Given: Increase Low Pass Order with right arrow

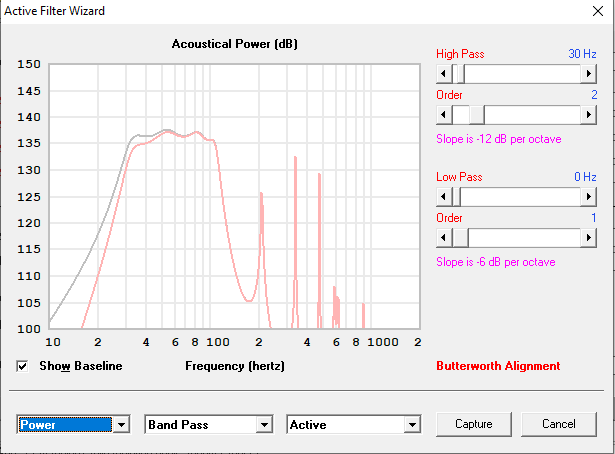Looking at the screenshot, I should [588, 238].
